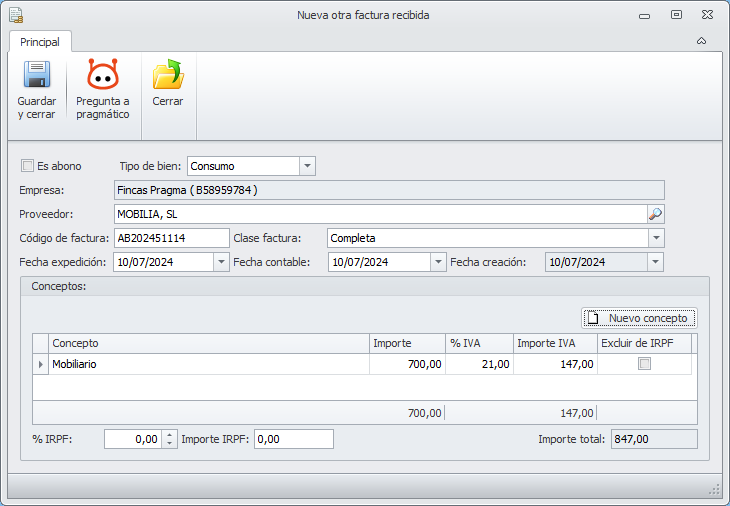Viewport: 730px width, 506px height.
Task: Click the 147,00 Importe IVA cell of Mobiliario
Action: pos(555,364)
